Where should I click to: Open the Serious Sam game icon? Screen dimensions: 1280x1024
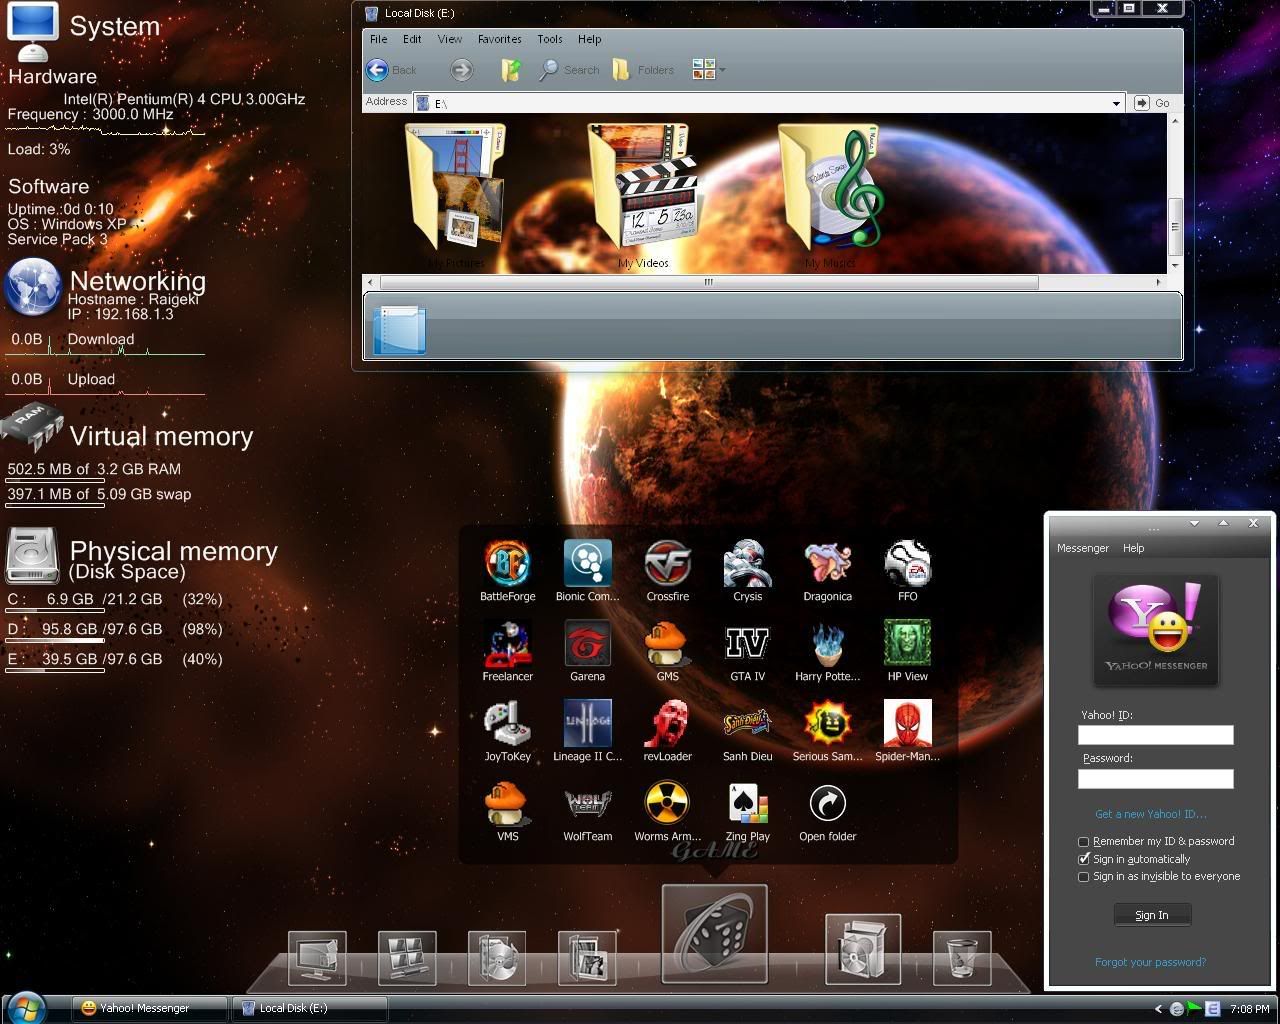coord(827,724)
